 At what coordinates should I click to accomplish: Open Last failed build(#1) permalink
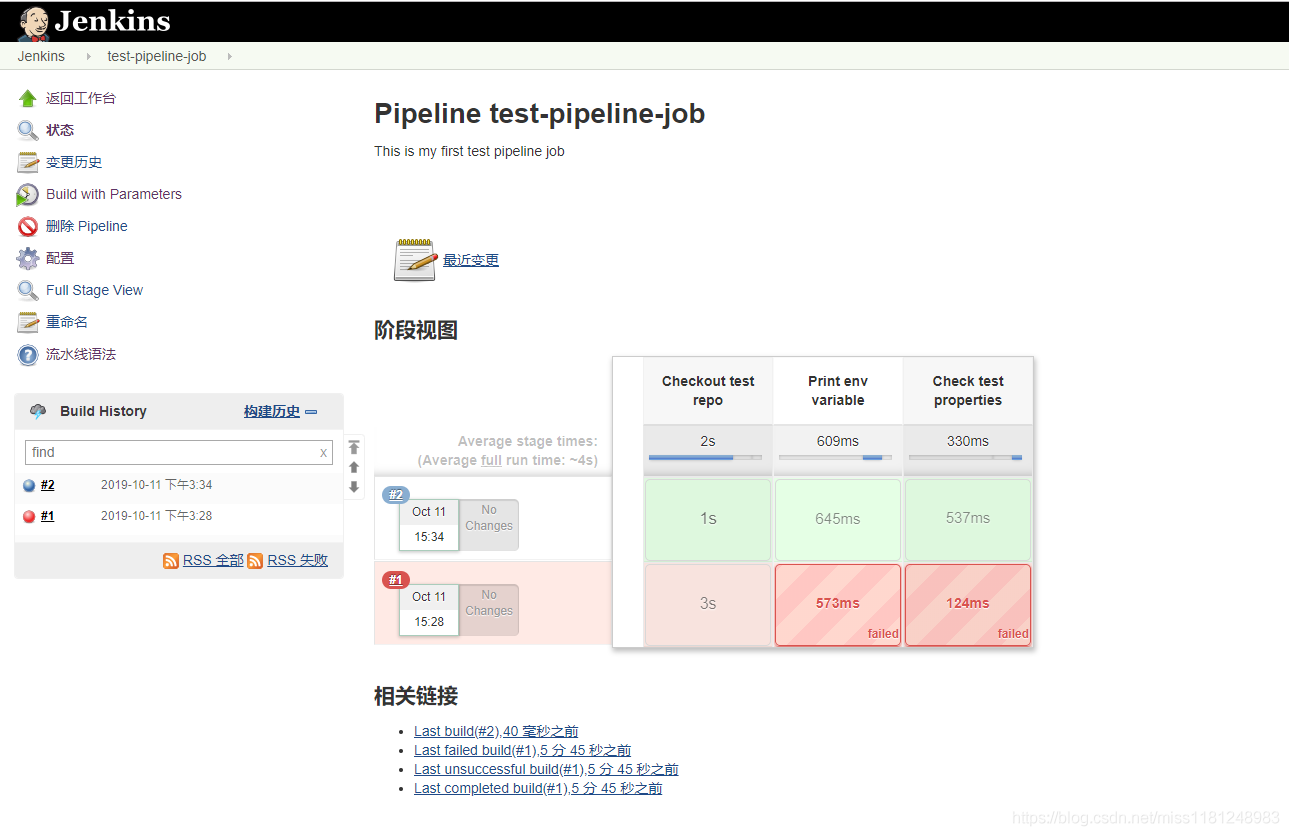(x=522, y=750)
